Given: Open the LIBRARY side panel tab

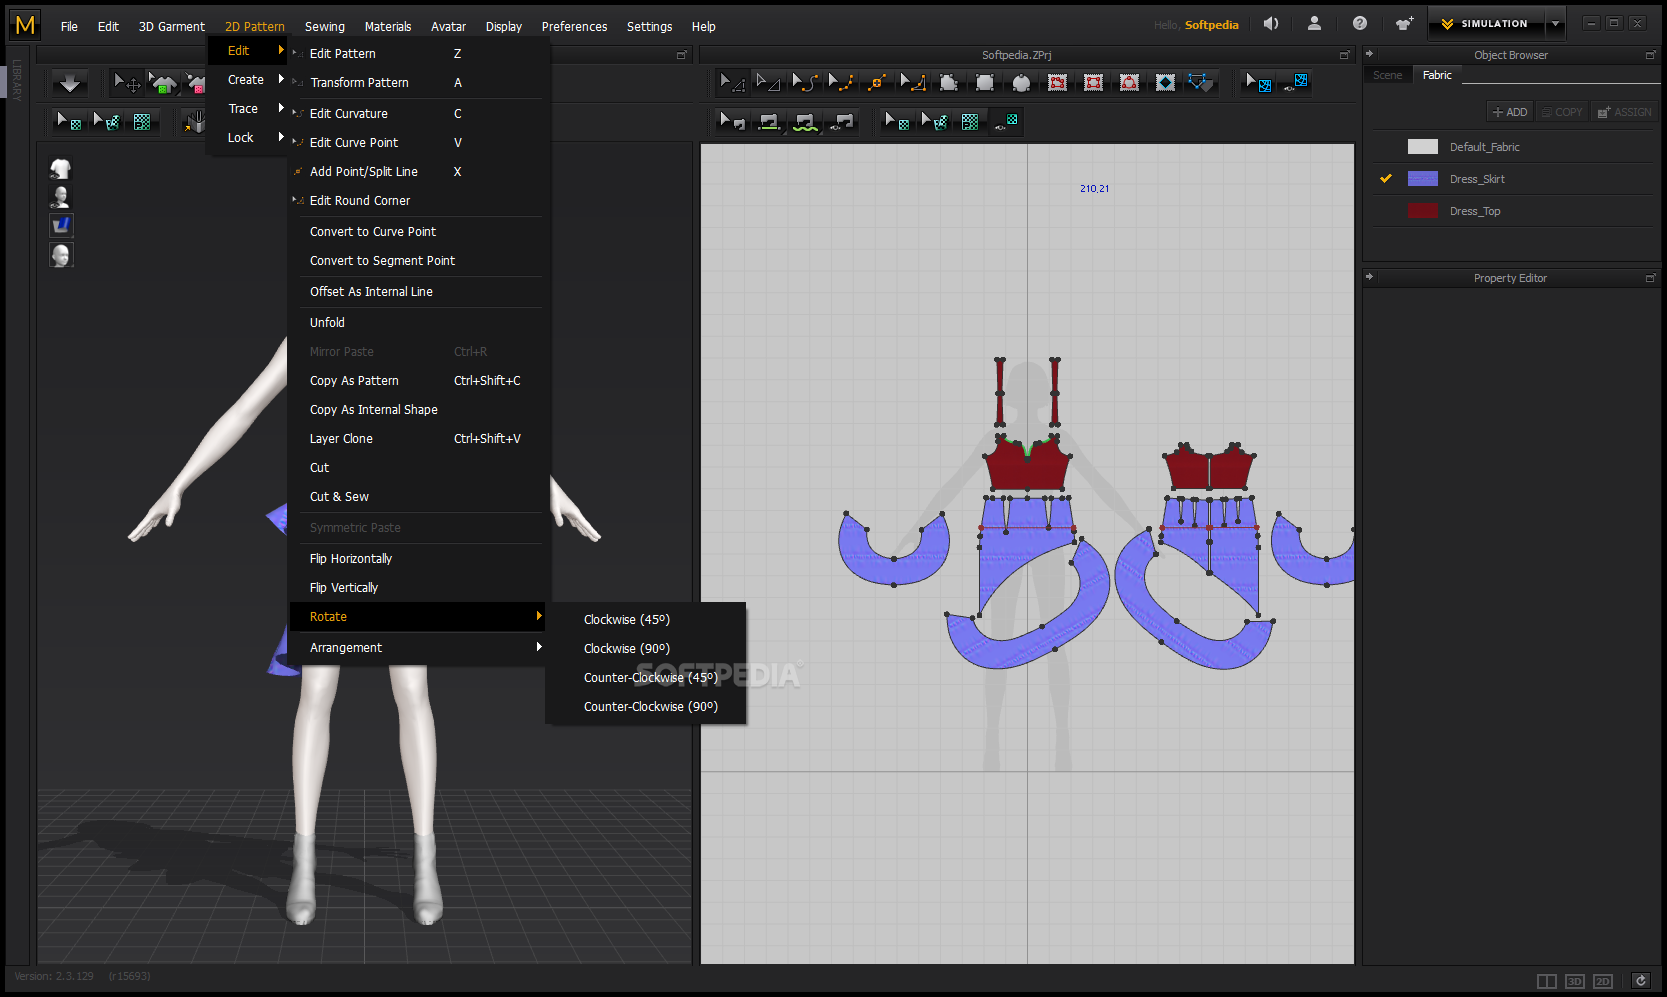Looking at the screenshot, I should [x=17, y=79].
